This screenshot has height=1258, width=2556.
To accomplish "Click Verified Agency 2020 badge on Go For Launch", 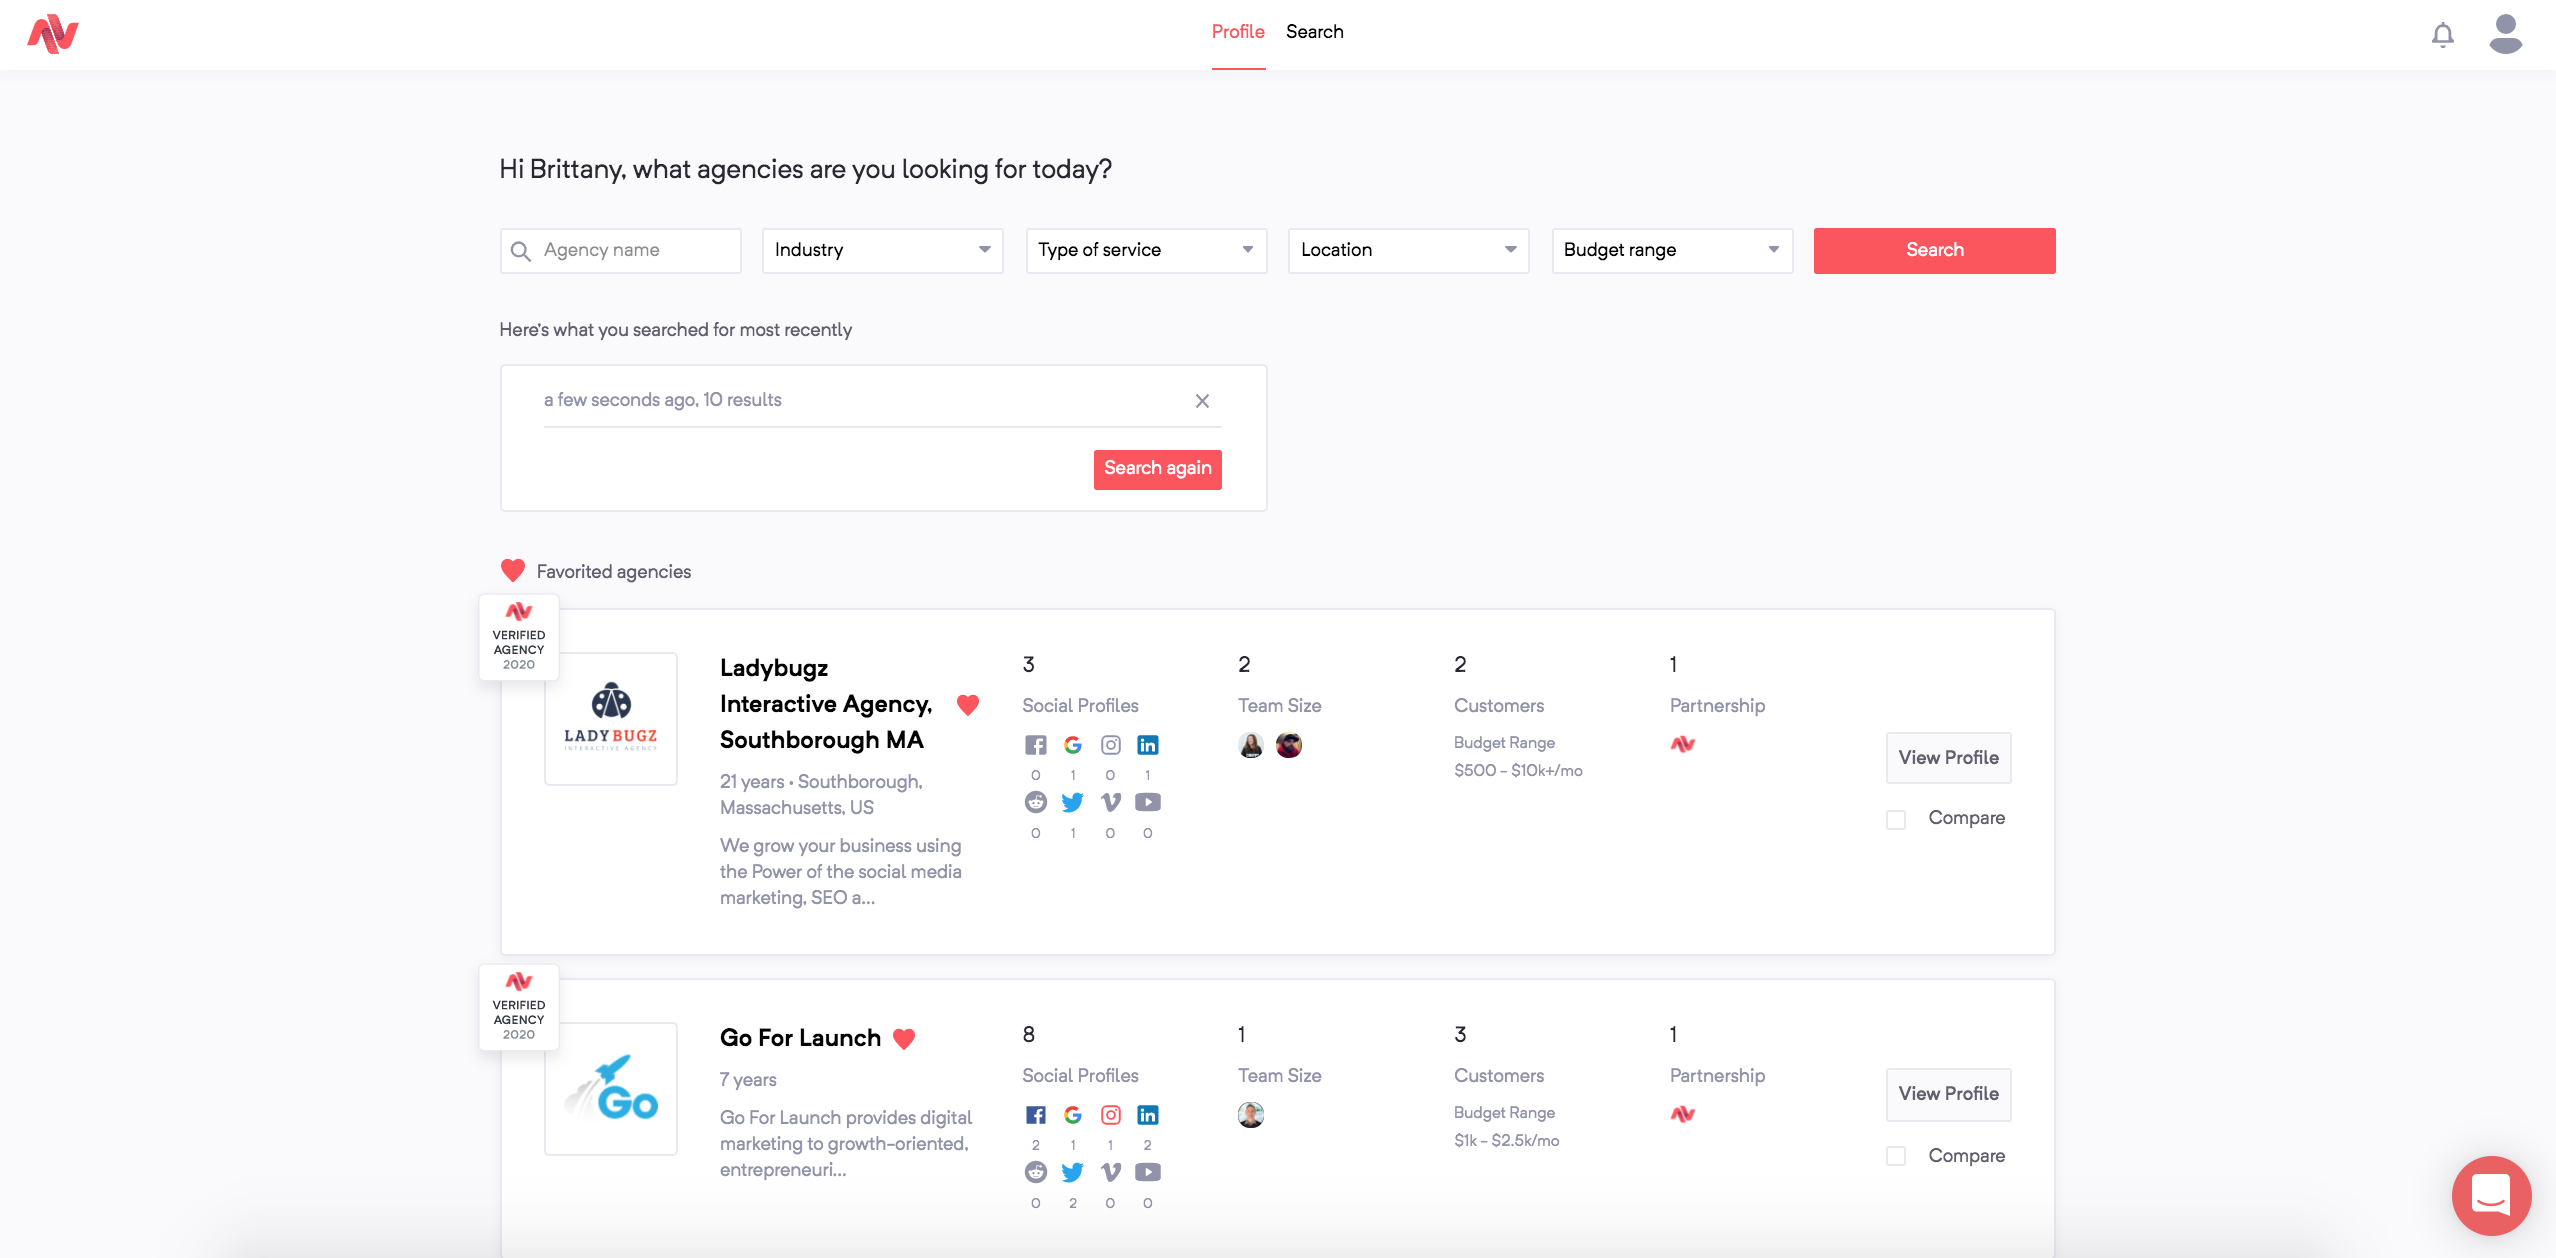I will click(518, 1007).
